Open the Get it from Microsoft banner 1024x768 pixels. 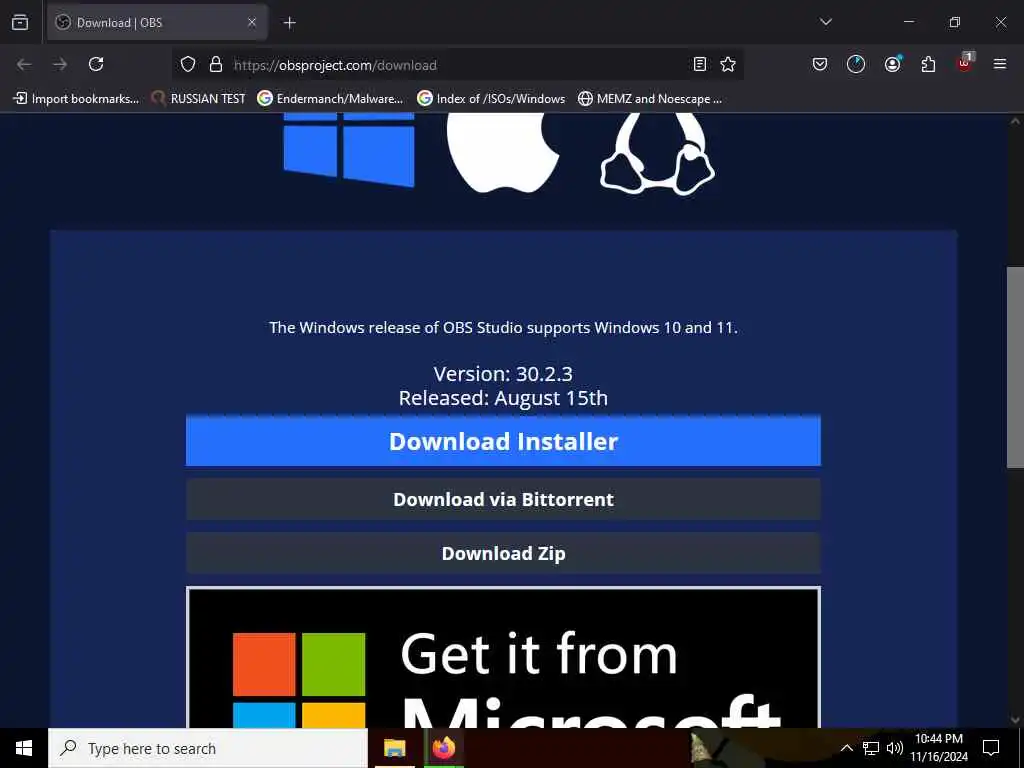[503, 658]
